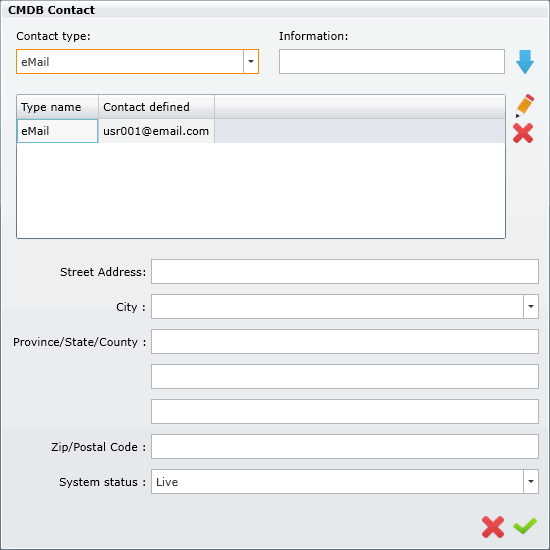Cancel the dialog with the bottom red X
The height and width of the screenshot is (550, 550).
[x=493, y=527]
